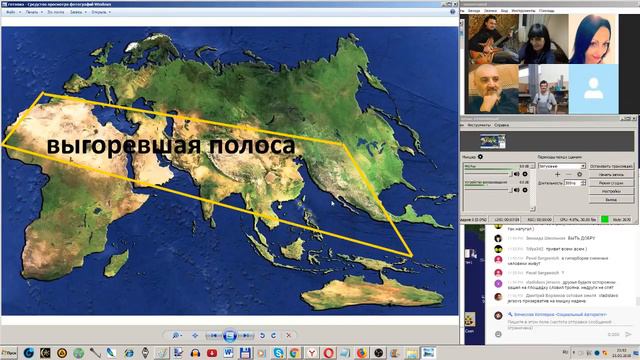The width and height of the screenshot is (640, 360).
Task: Open Skype from the taskbar
Action: pos(278,353)
